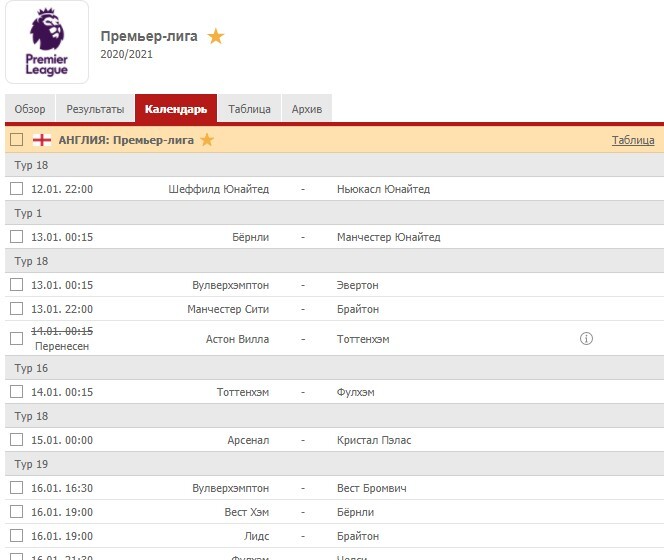This screenshot has width=664, height=560.
Task: Check the АНГЛИЯ: Премьер-лига league checkbox
Action: (x=17, y=140)
